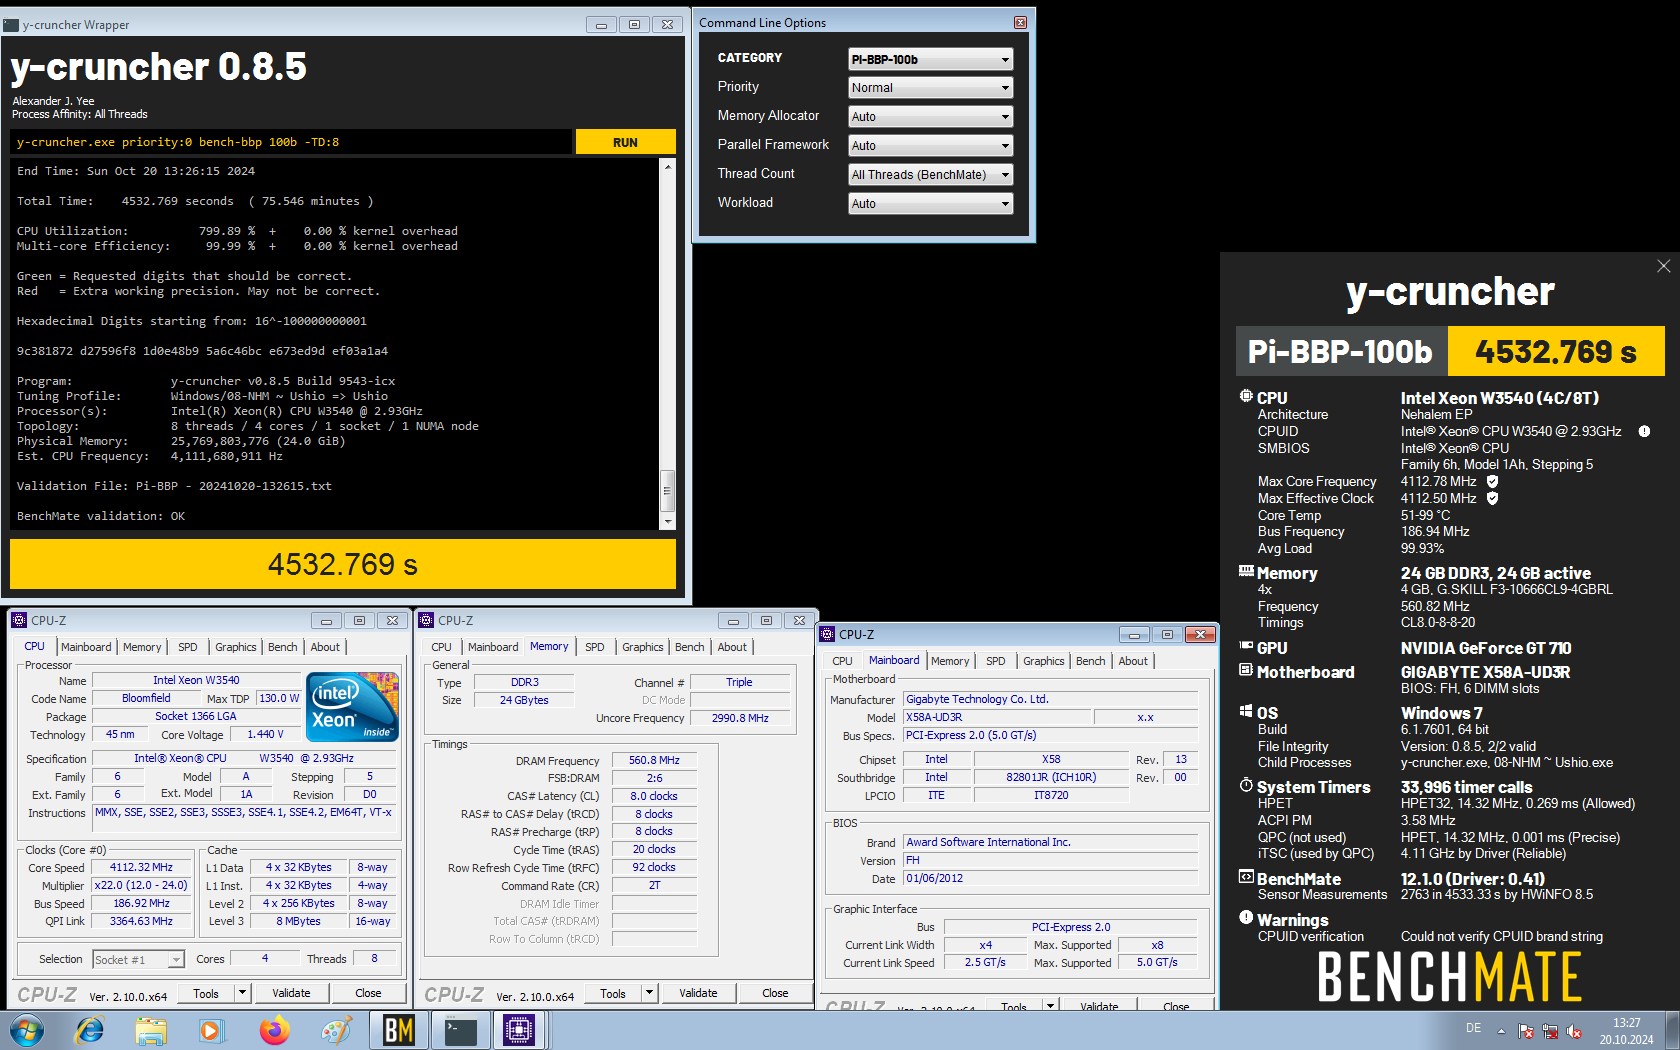Screen dimensions: 1680x1050
Task: Click Validate in first CPU-Z window
Action: pos(291,993)
